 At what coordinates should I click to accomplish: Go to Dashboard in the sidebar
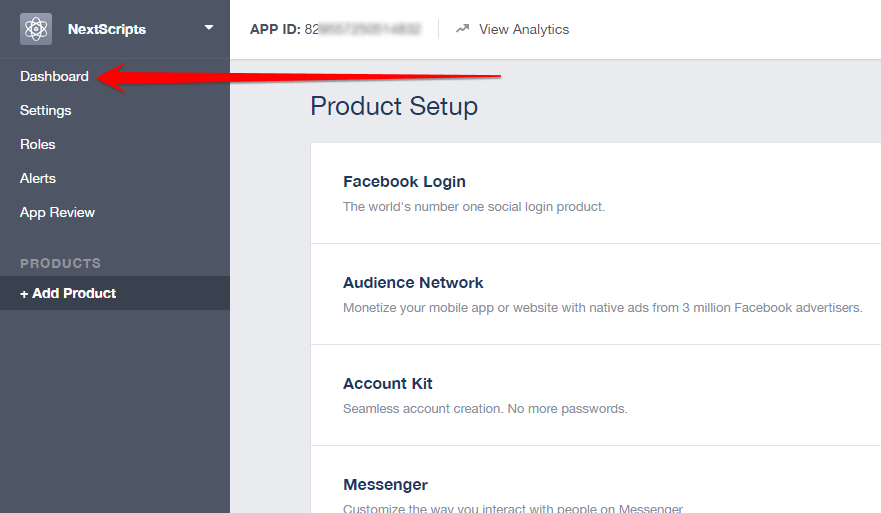pyautogui.click(x=55, y=76)
